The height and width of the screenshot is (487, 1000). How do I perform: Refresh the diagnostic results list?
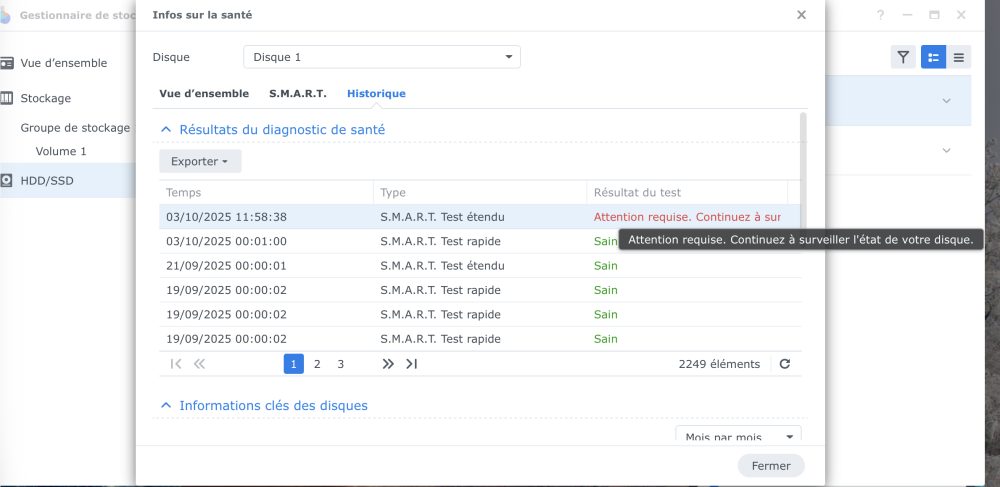point(785,364)
